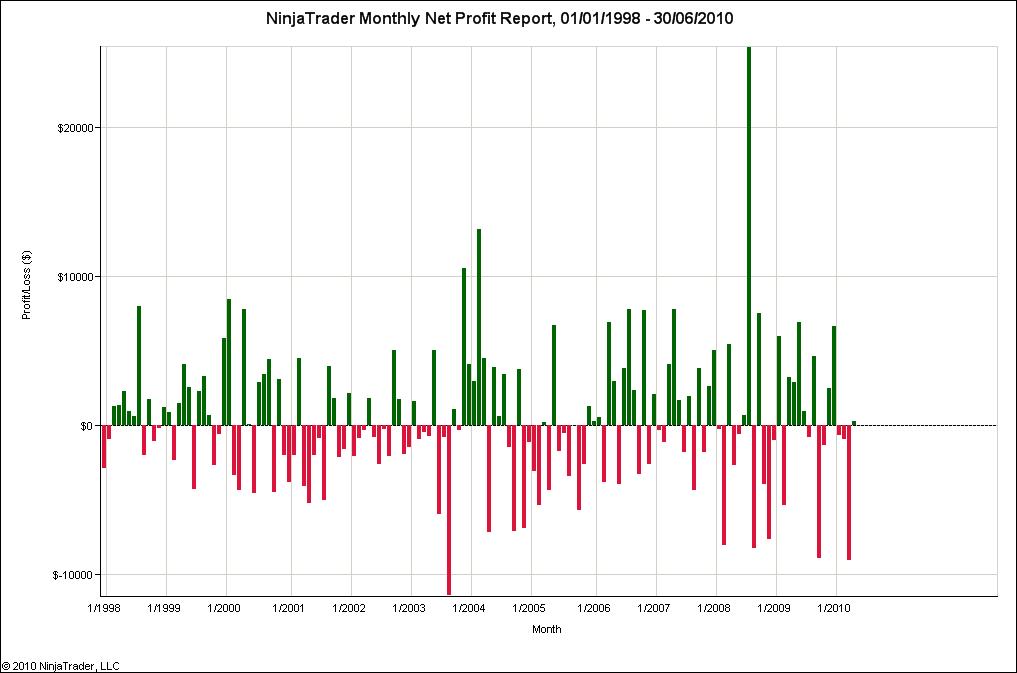Click the $10000 y-axis label

[x=75, y=277]
